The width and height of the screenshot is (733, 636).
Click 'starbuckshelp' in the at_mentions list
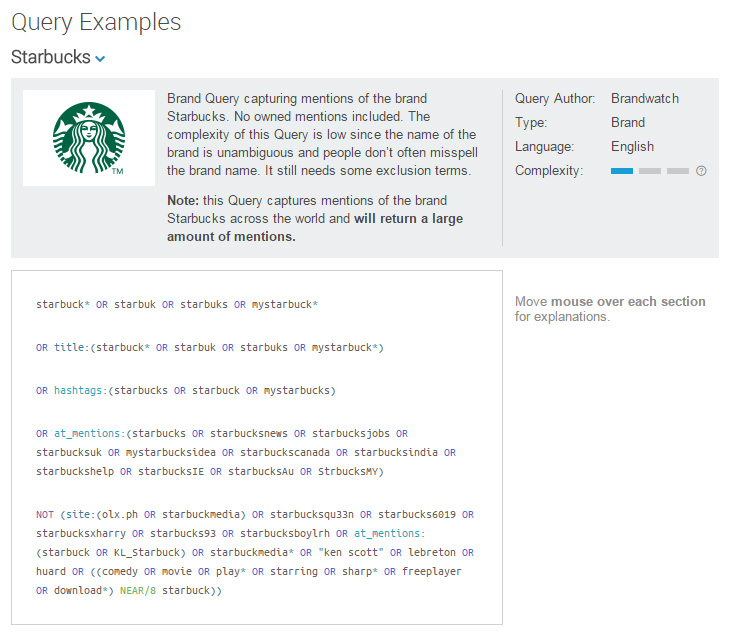[x=75, y=472]
